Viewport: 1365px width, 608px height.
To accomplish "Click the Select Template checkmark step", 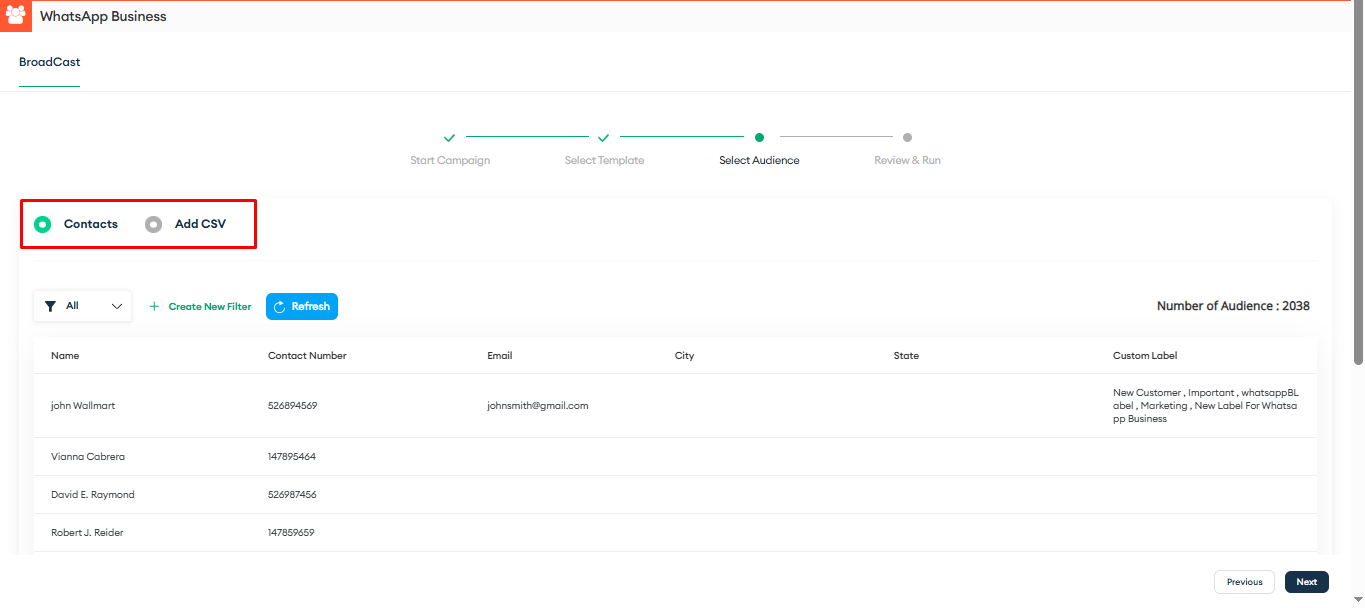I will click(x=604, y=137).
